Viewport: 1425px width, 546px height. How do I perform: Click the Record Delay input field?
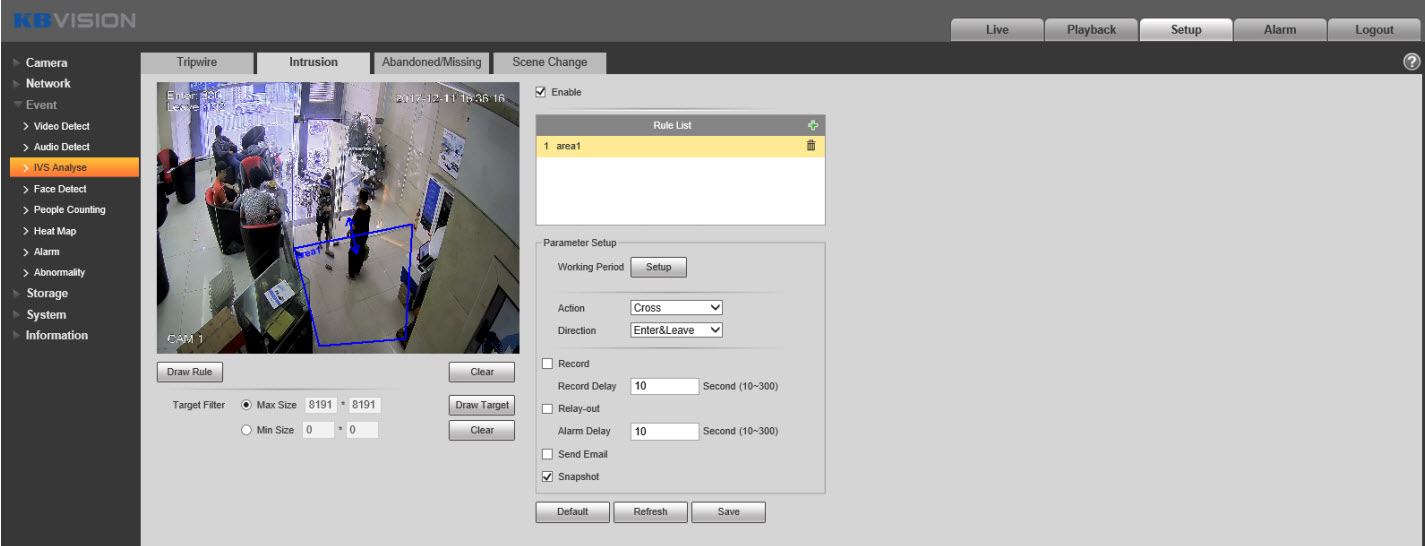point(664,386)
